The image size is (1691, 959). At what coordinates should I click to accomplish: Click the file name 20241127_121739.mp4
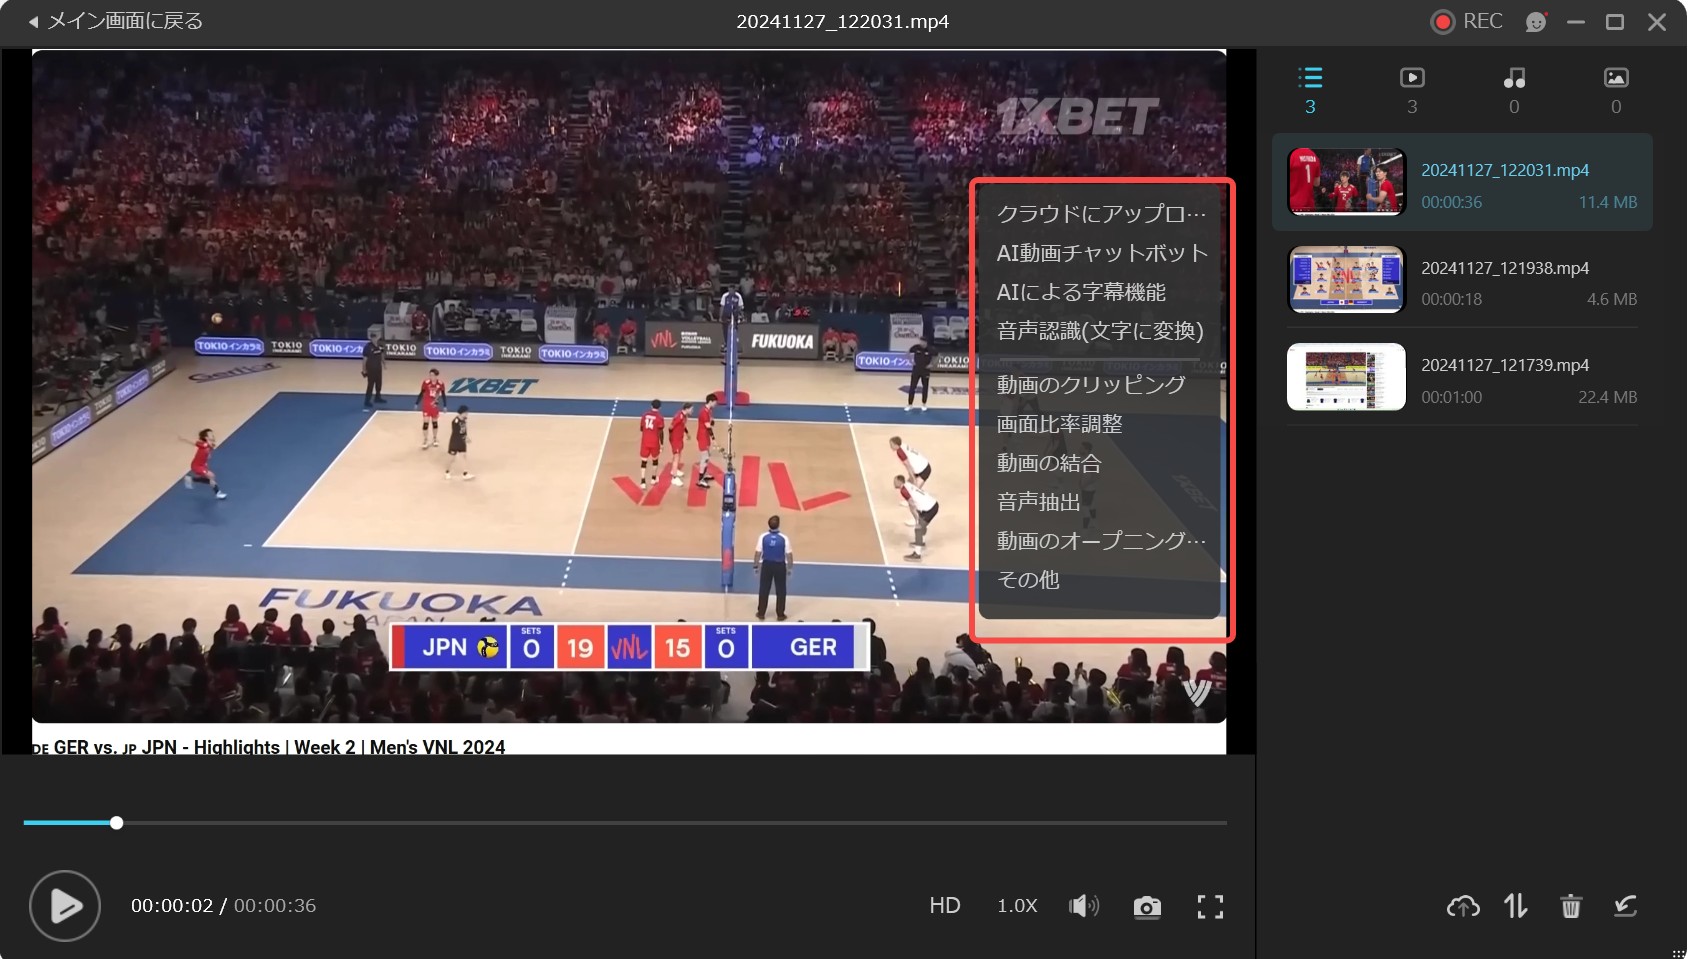(1505, 365)
